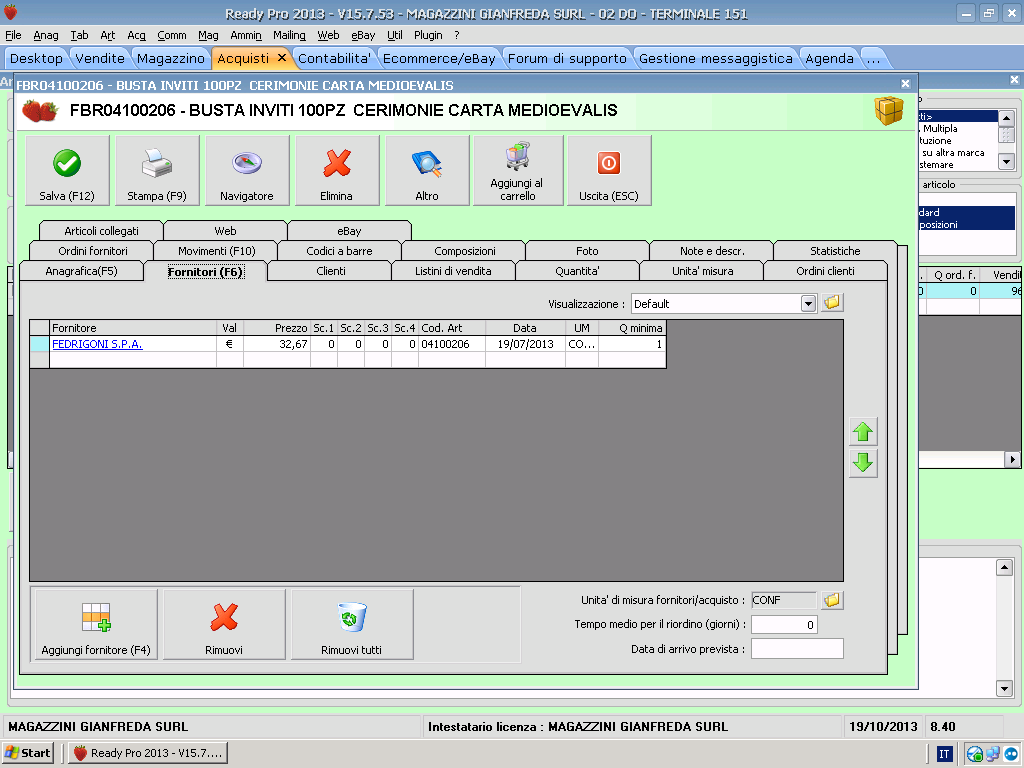Switch to the Vendite main tab
Image resolution: width=1024 pixels, height=768 pixels.
pos(100,59)
